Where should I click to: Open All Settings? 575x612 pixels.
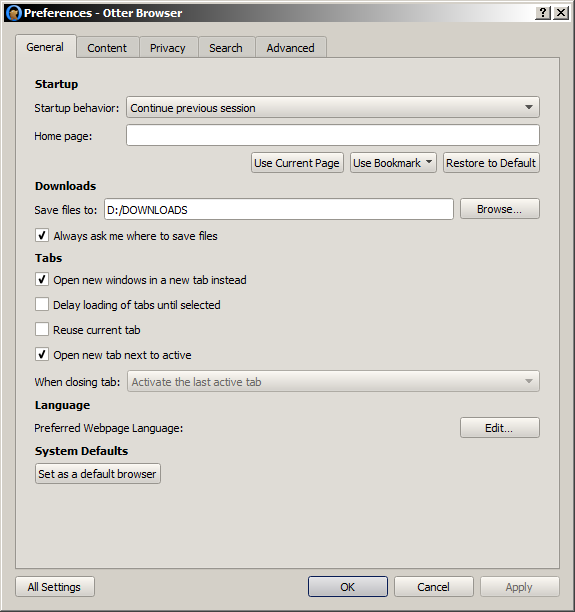[55, 587]
